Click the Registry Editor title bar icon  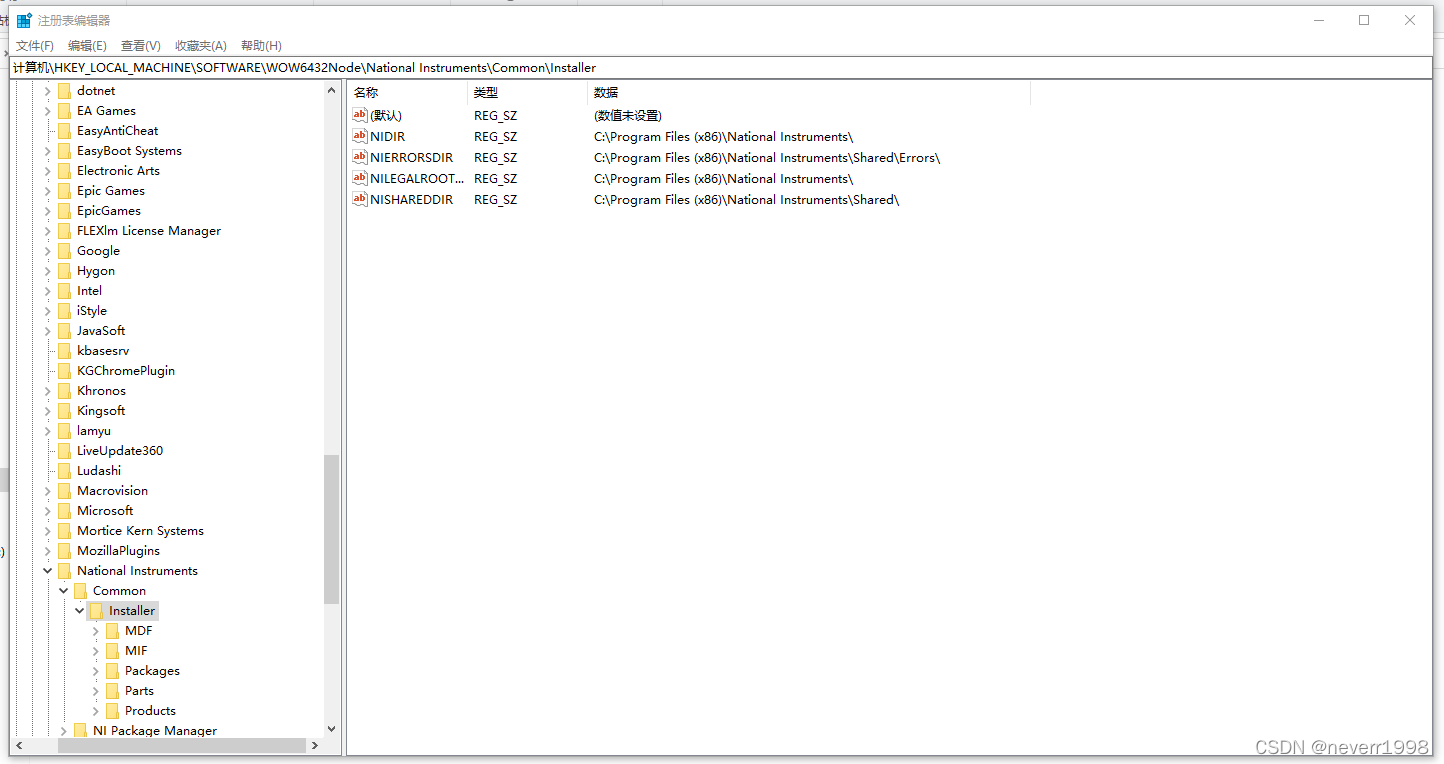tap(25, 20)
